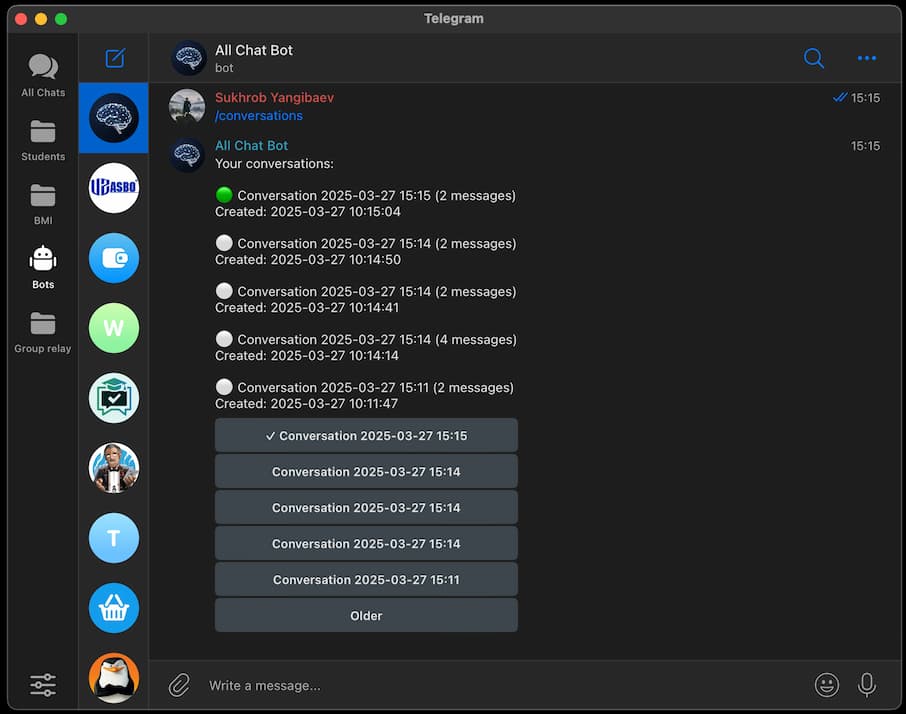Open the shopping basket chat
The width and height of the screenshot is (906, 714).
pos(113,608)
